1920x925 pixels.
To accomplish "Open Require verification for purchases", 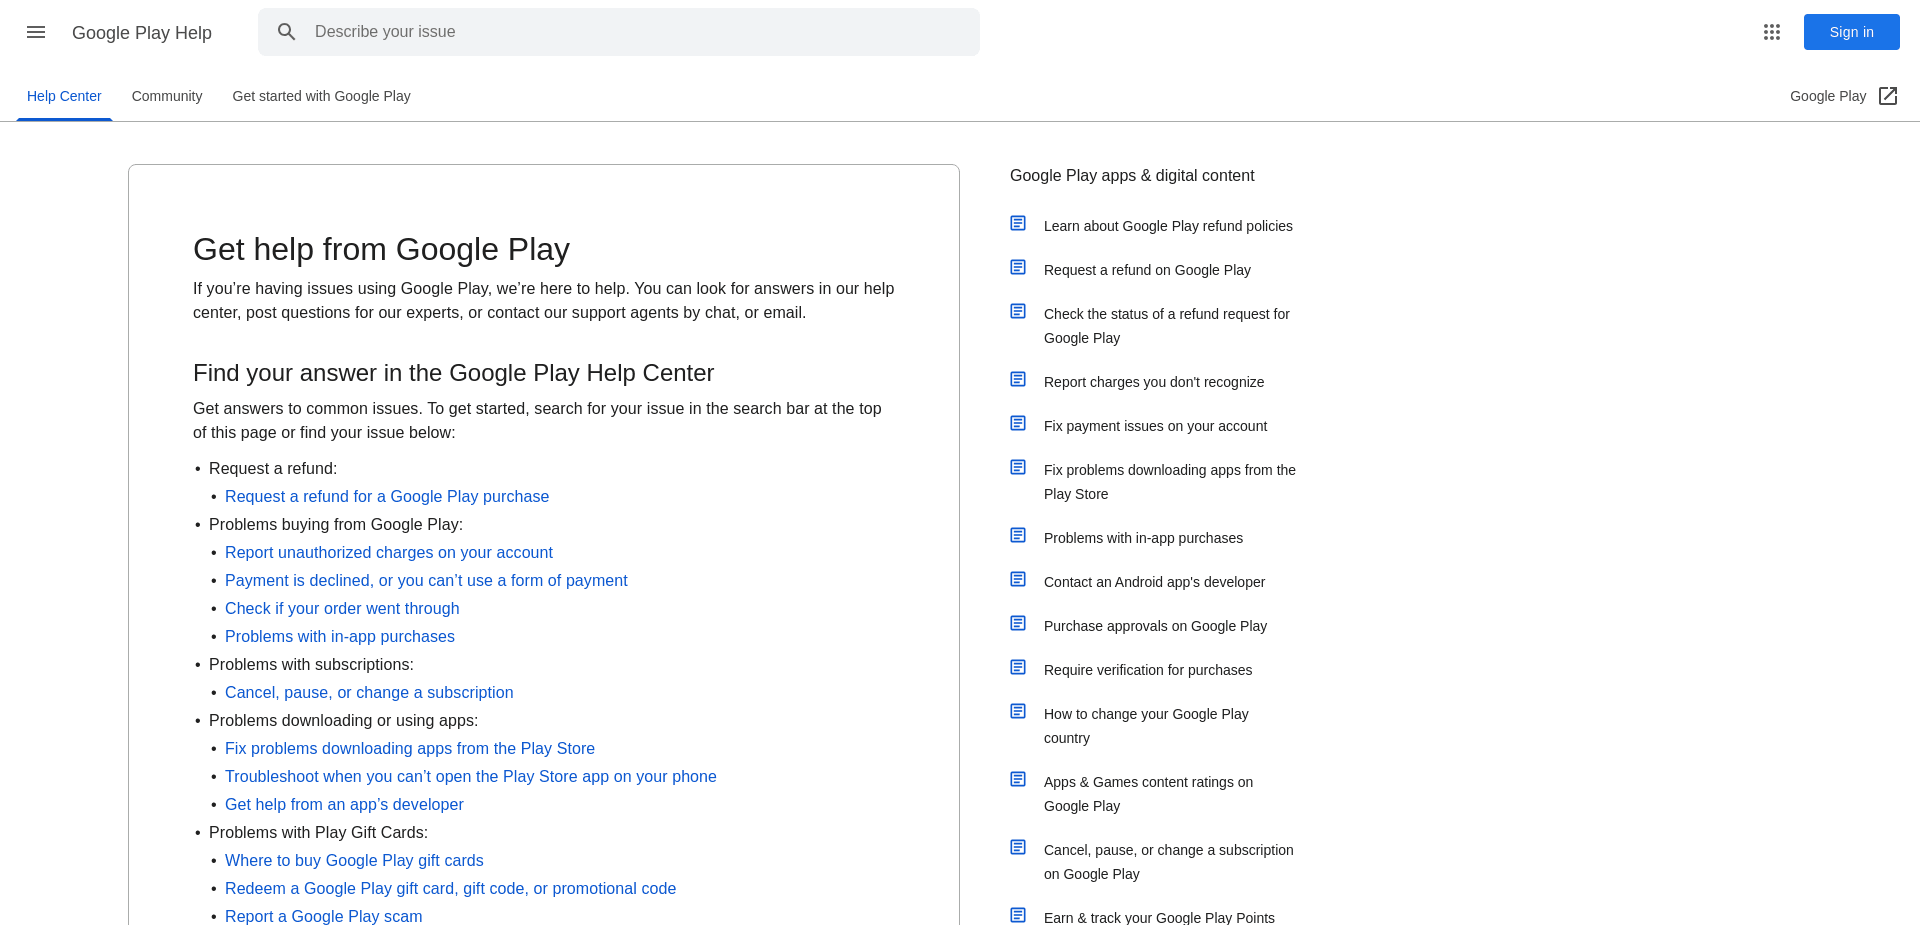I will tap(1147, 670).
